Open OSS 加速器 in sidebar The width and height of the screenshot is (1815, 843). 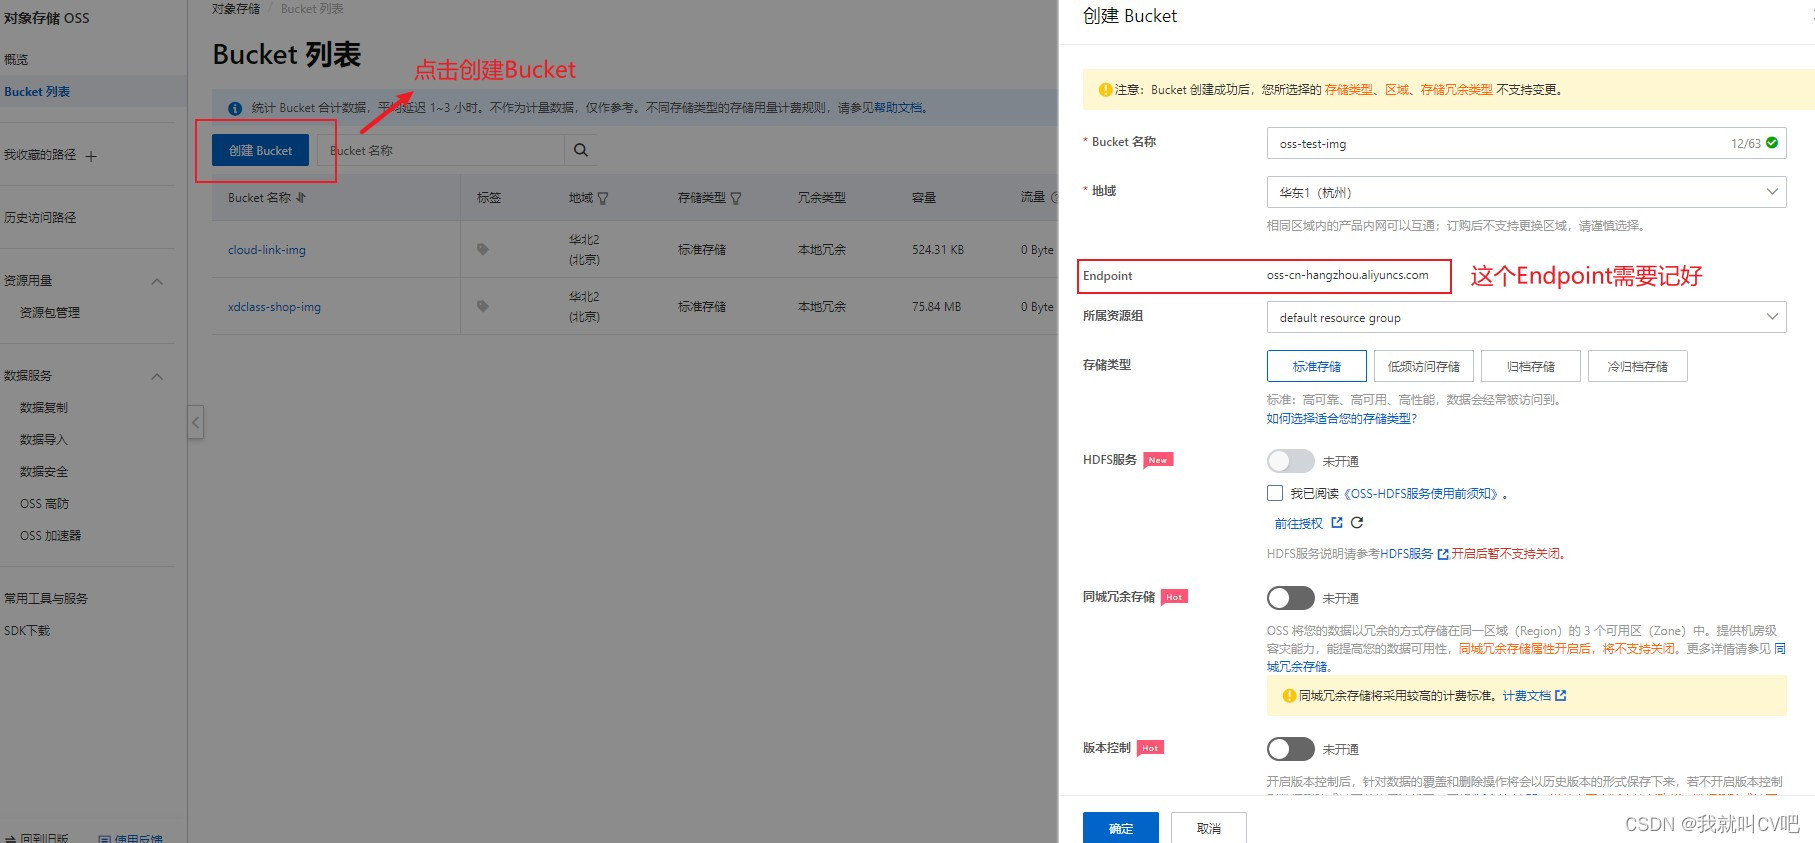pos(50,535)
